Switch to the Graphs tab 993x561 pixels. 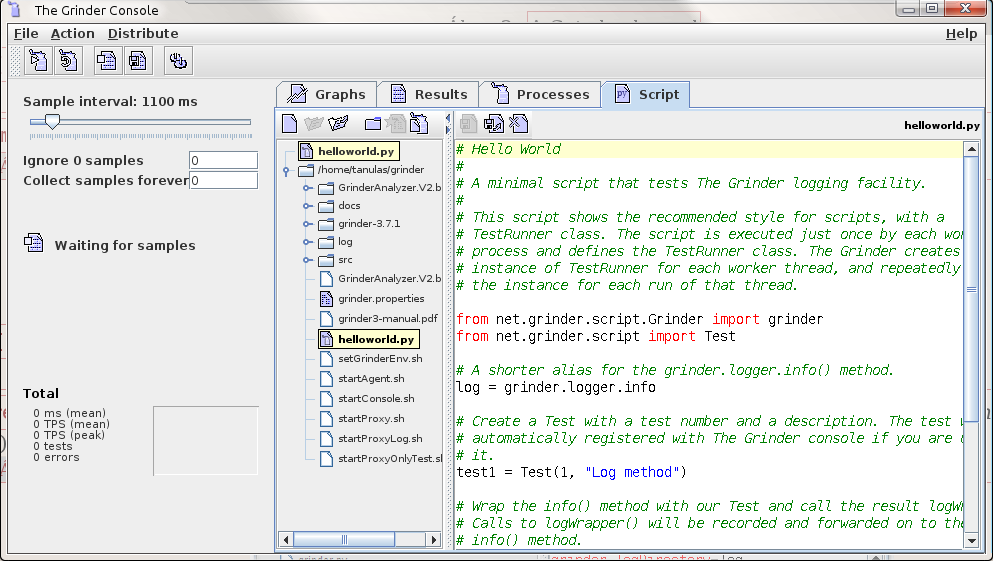327,94
